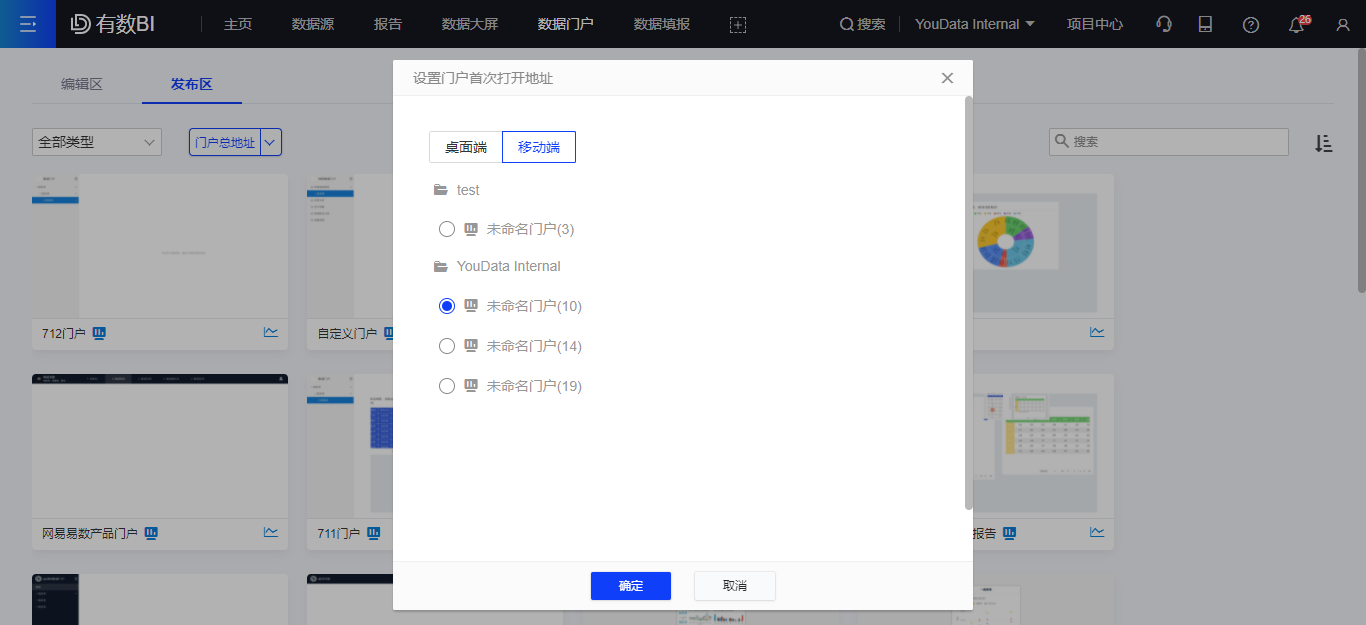Open notifications bell with 26 badge
The height and width of the screenshot is (625, 1366).
coord(1297,24)
